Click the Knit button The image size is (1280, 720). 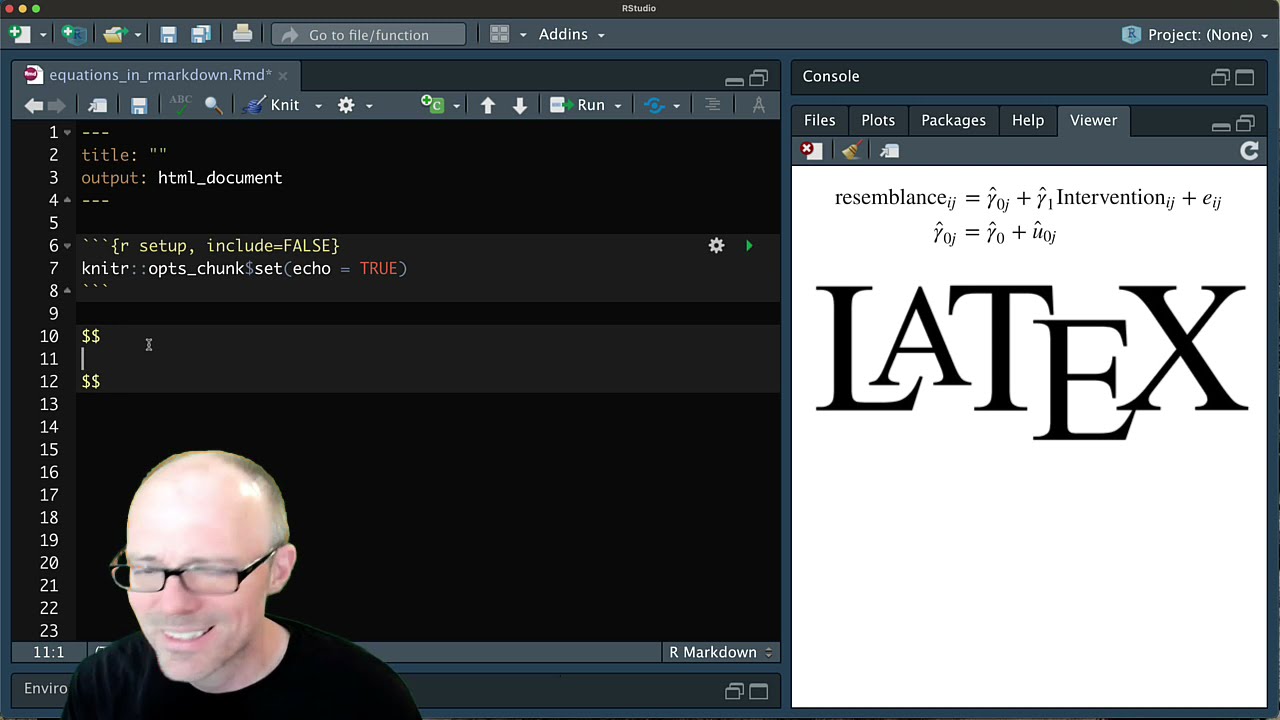pyautogui.click(x=272, y=105)
